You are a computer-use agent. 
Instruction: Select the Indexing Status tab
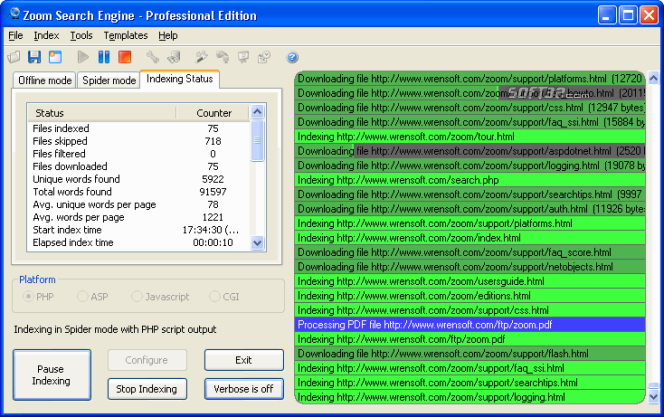coord(180,79)
